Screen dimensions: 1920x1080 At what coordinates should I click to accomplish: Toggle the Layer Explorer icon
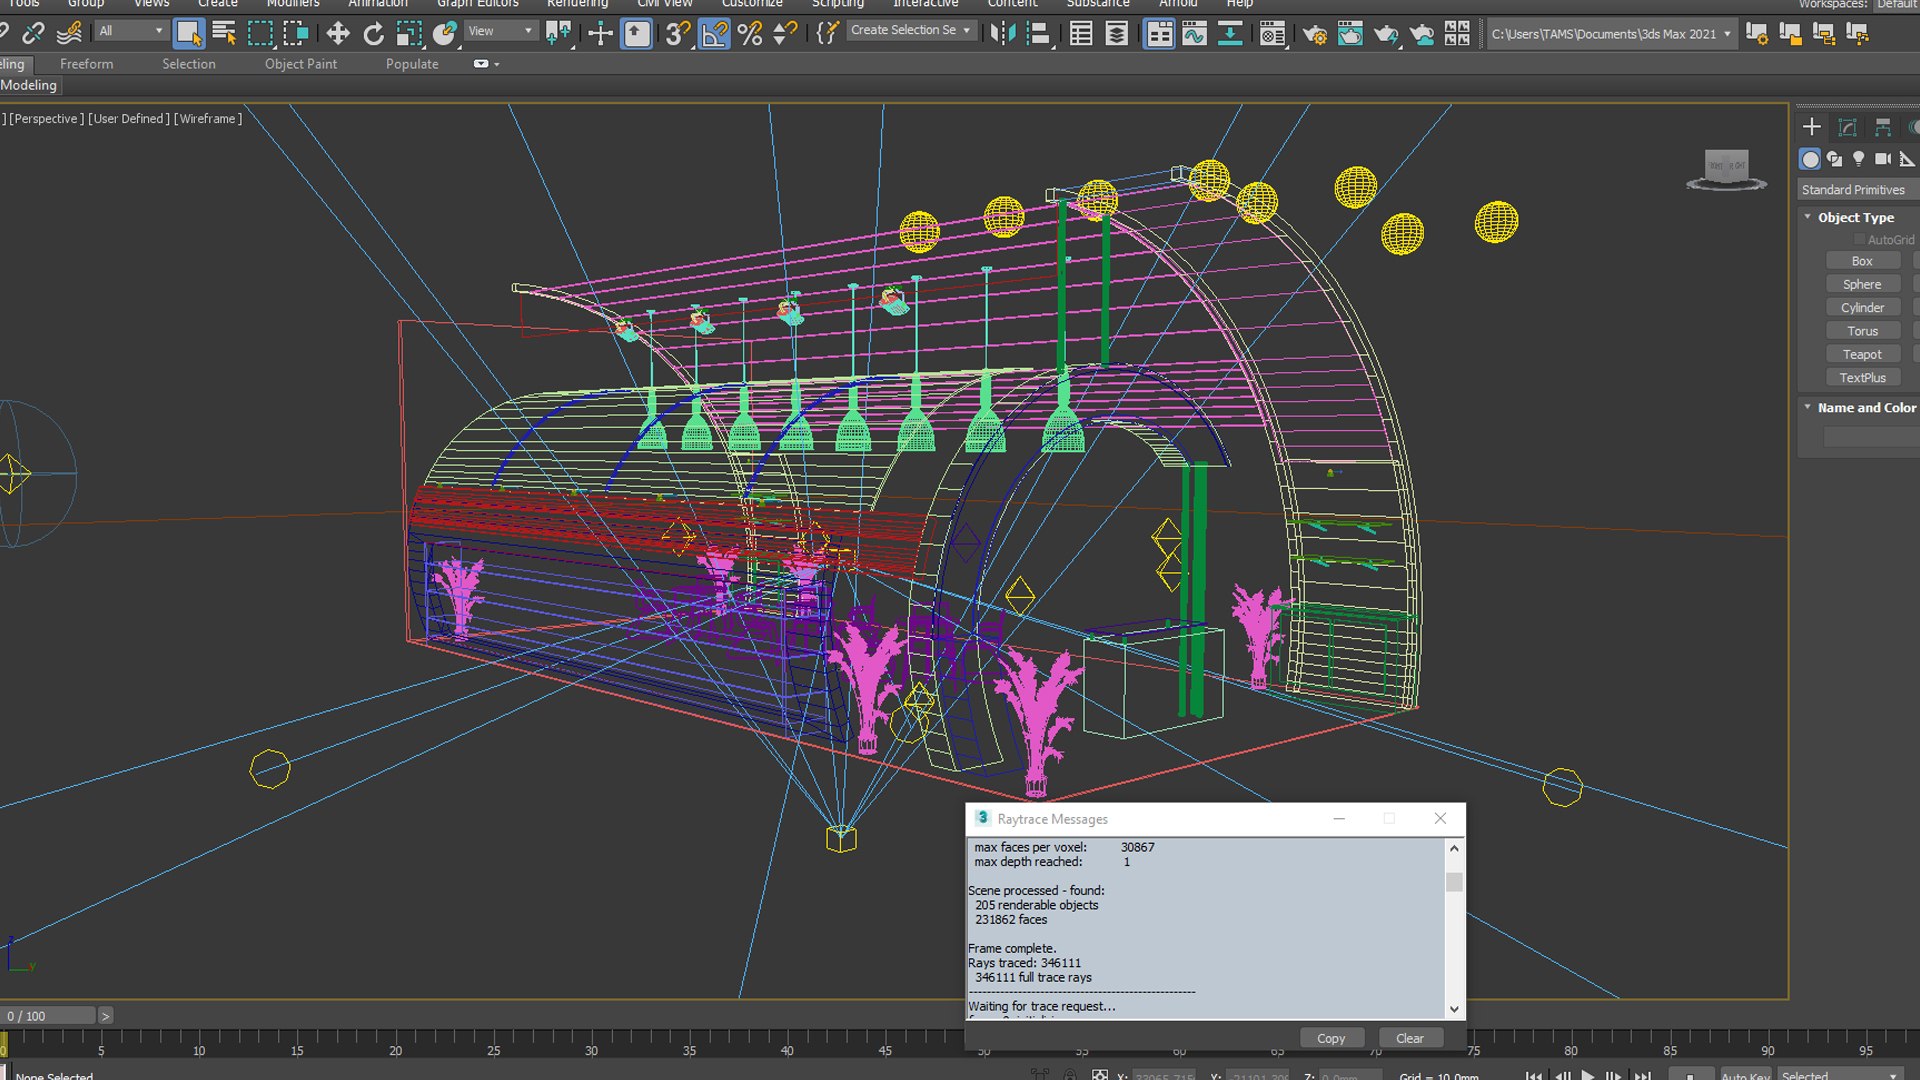point(1116,34)
